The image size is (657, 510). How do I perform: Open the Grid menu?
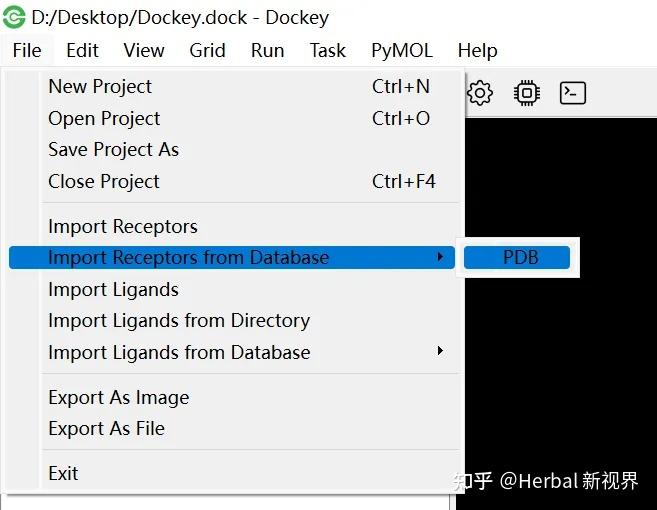point(207,50)
